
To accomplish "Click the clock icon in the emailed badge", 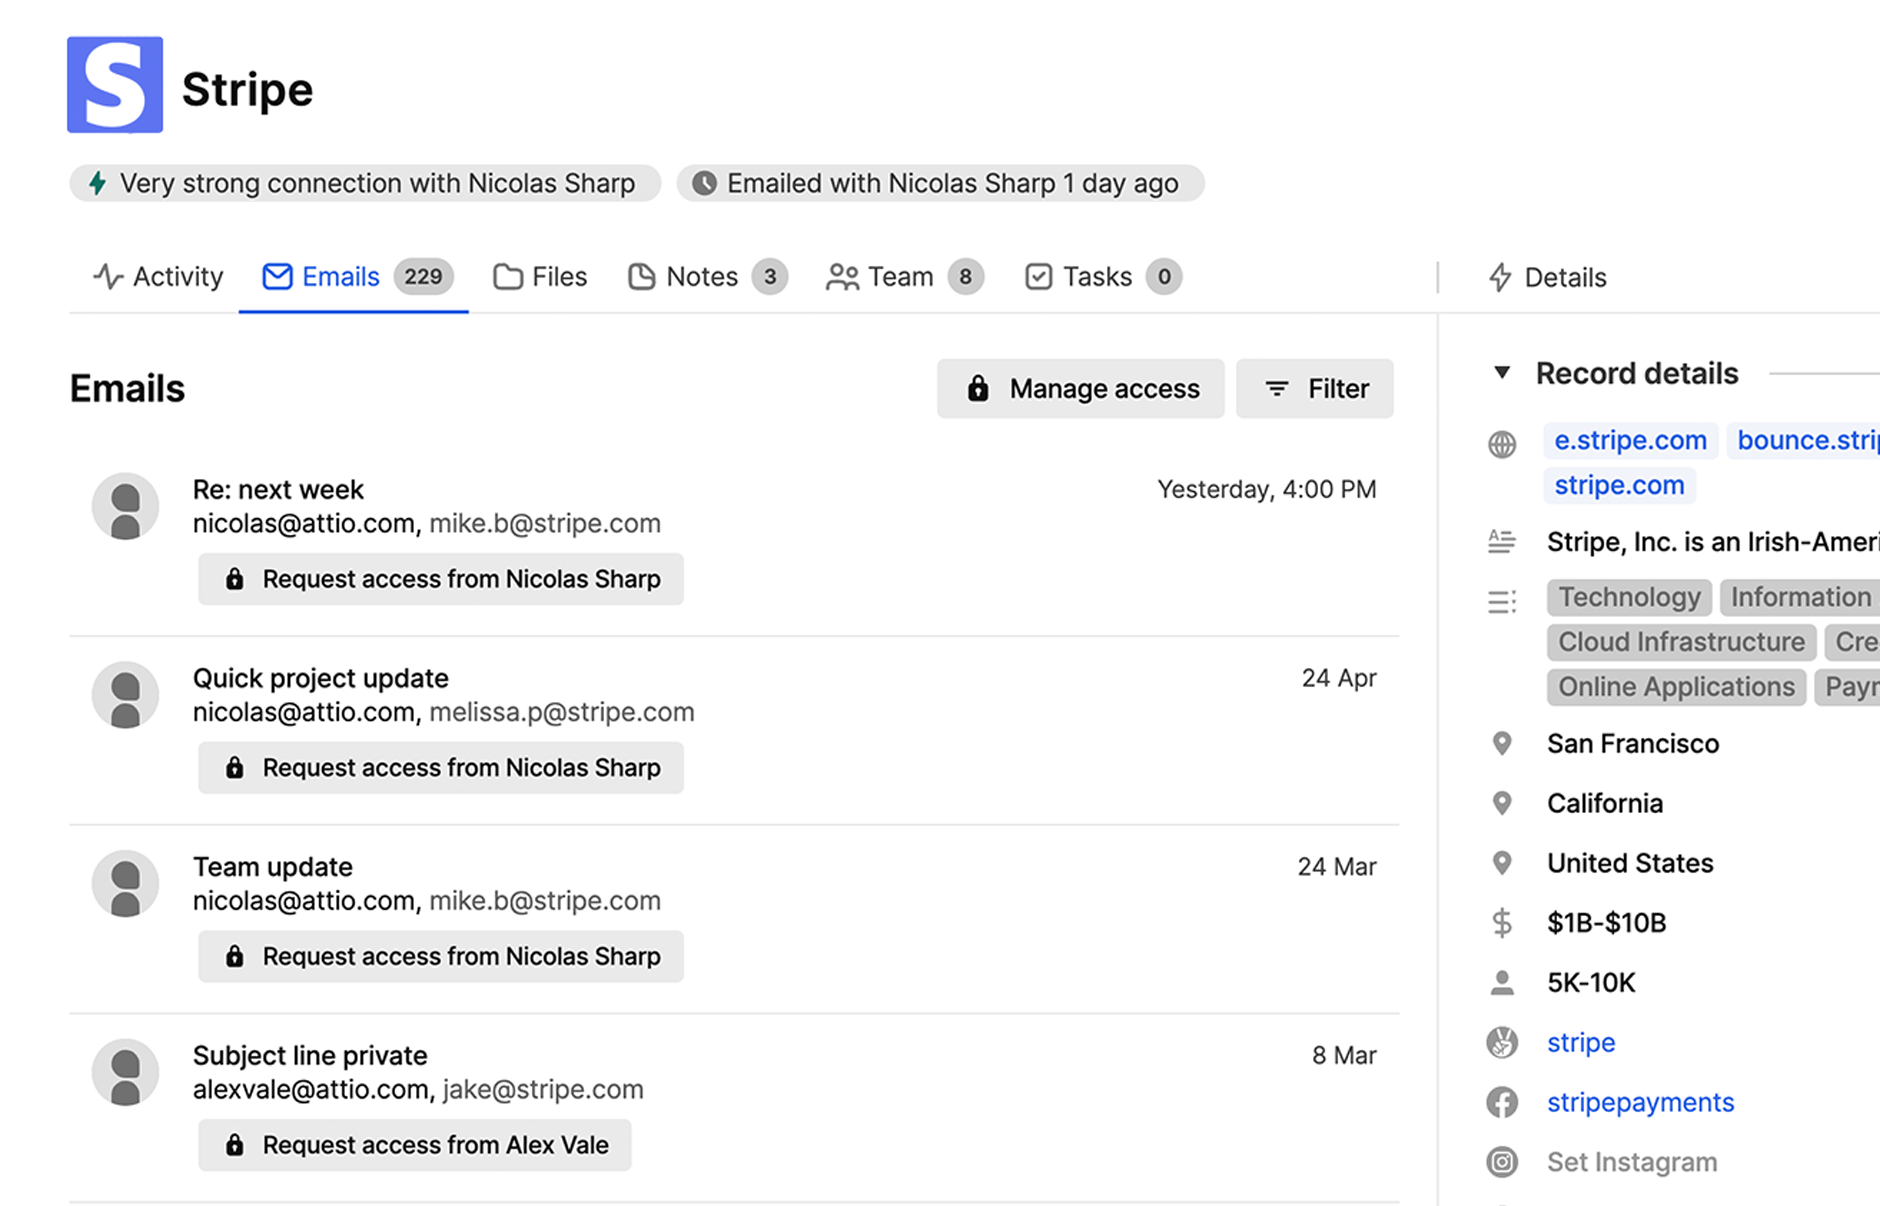I will [704, 183].
